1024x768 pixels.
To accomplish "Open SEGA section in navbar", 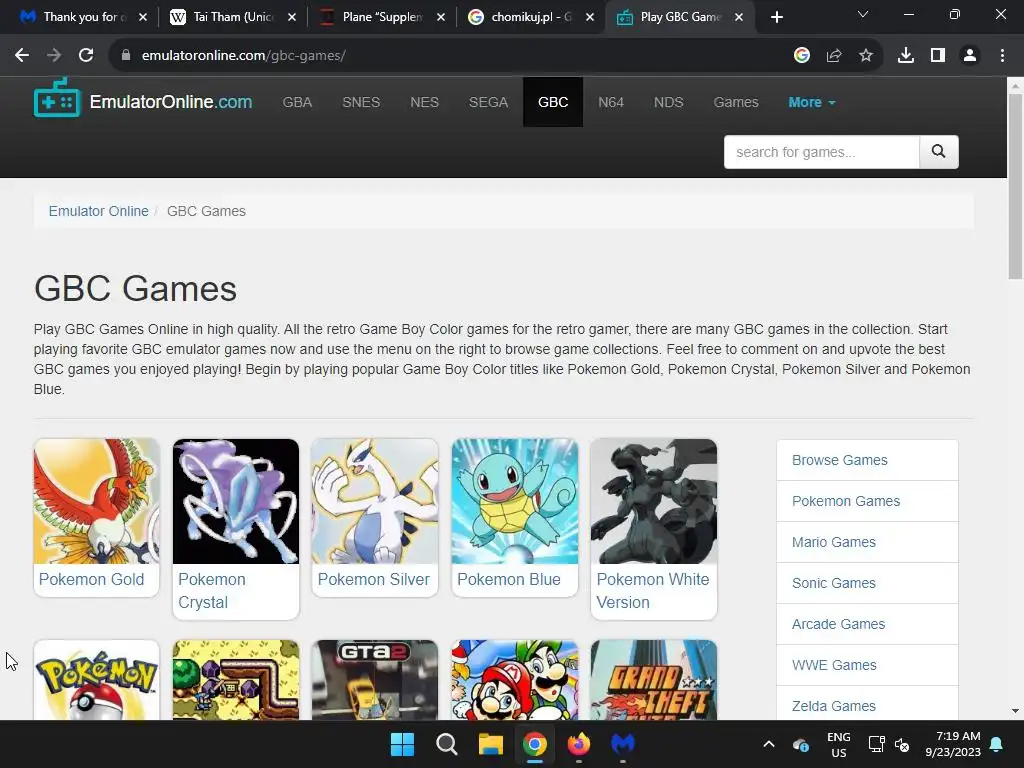I will (x=488, y=103).
